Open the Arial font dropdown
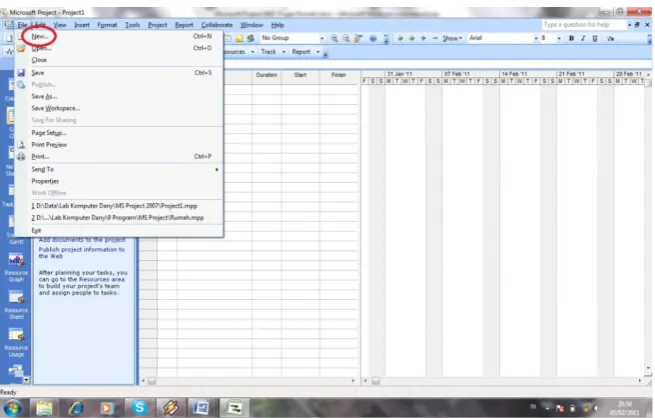 [x=536, y=38]
